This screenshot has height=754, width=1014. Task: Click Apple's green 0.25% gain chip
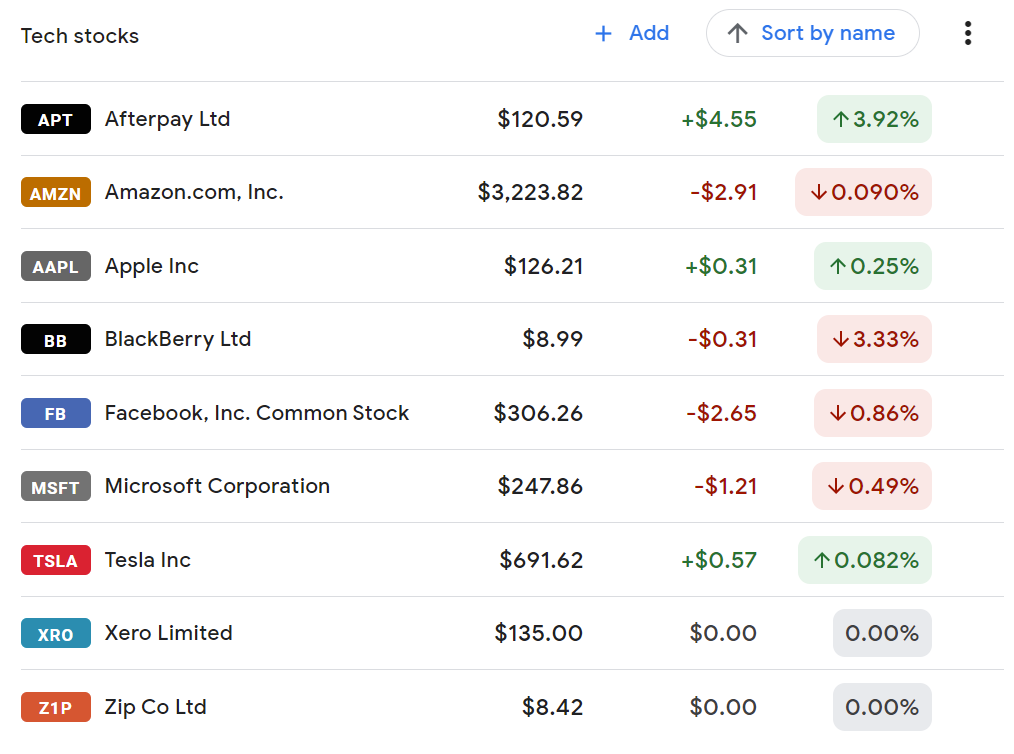(872, 266)
